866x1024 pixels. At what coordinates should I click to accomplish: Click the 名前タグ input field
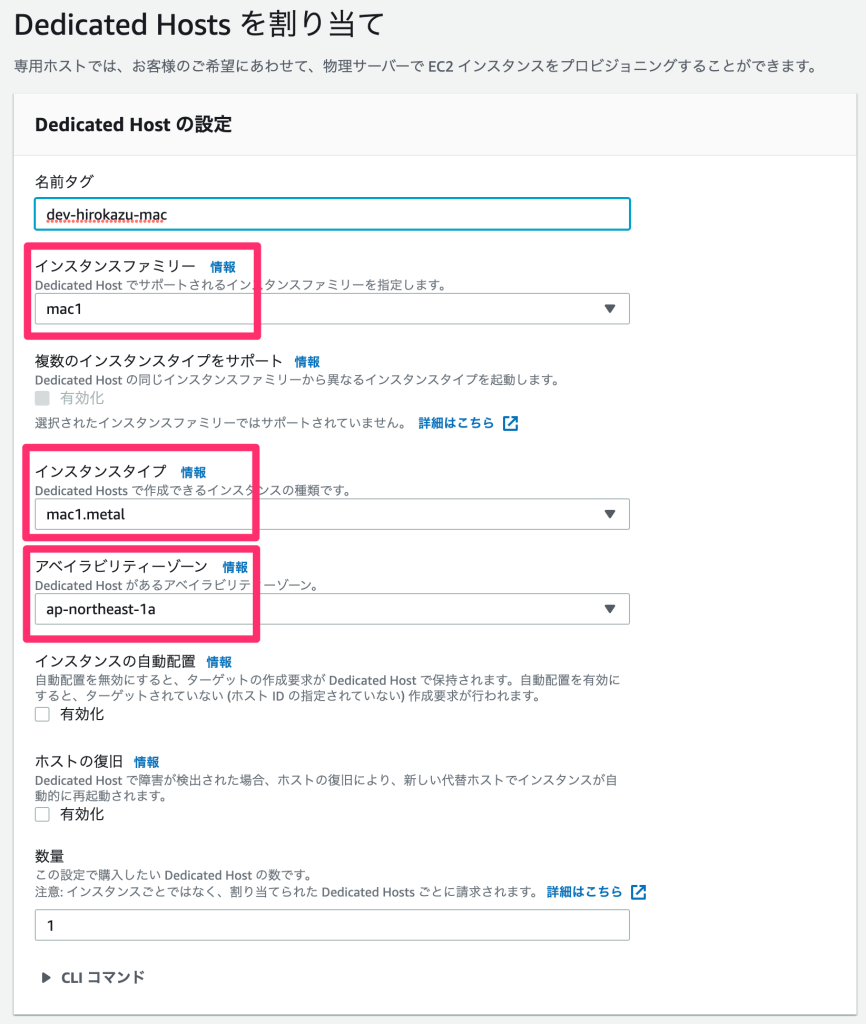click(x=332, y=214)
